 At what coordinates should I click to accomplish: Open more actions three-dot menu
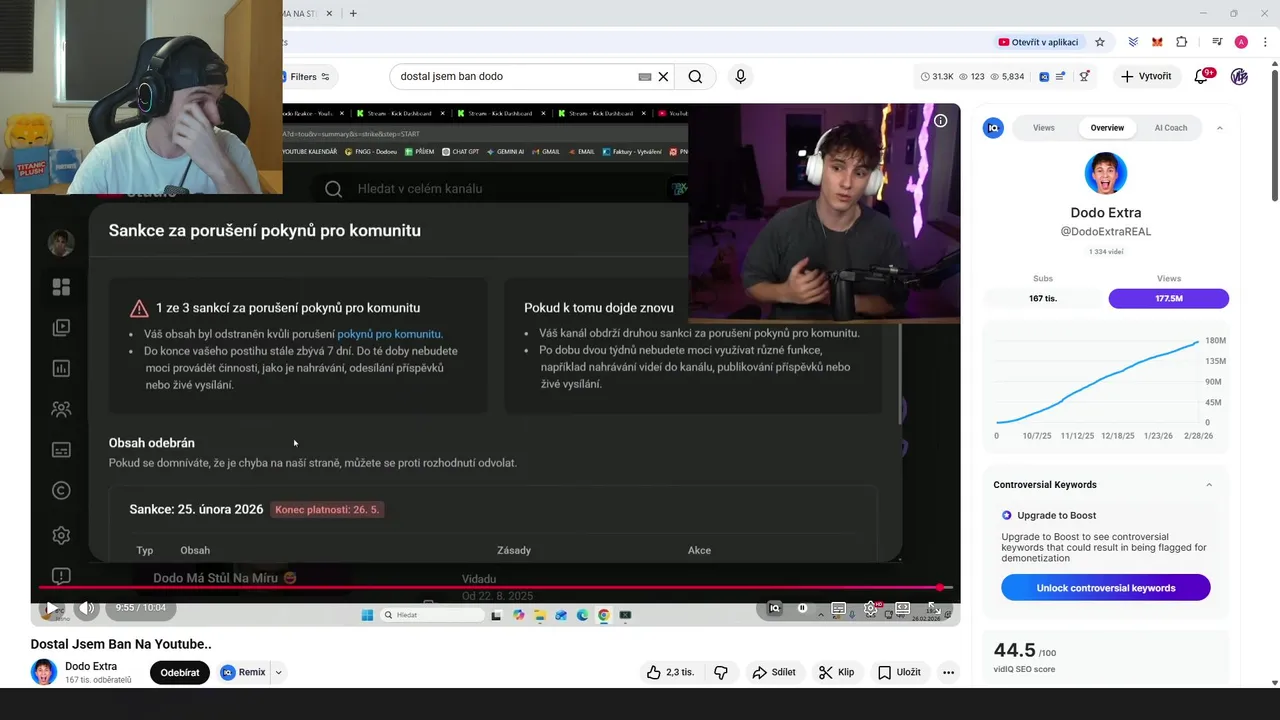pos(948,672)
